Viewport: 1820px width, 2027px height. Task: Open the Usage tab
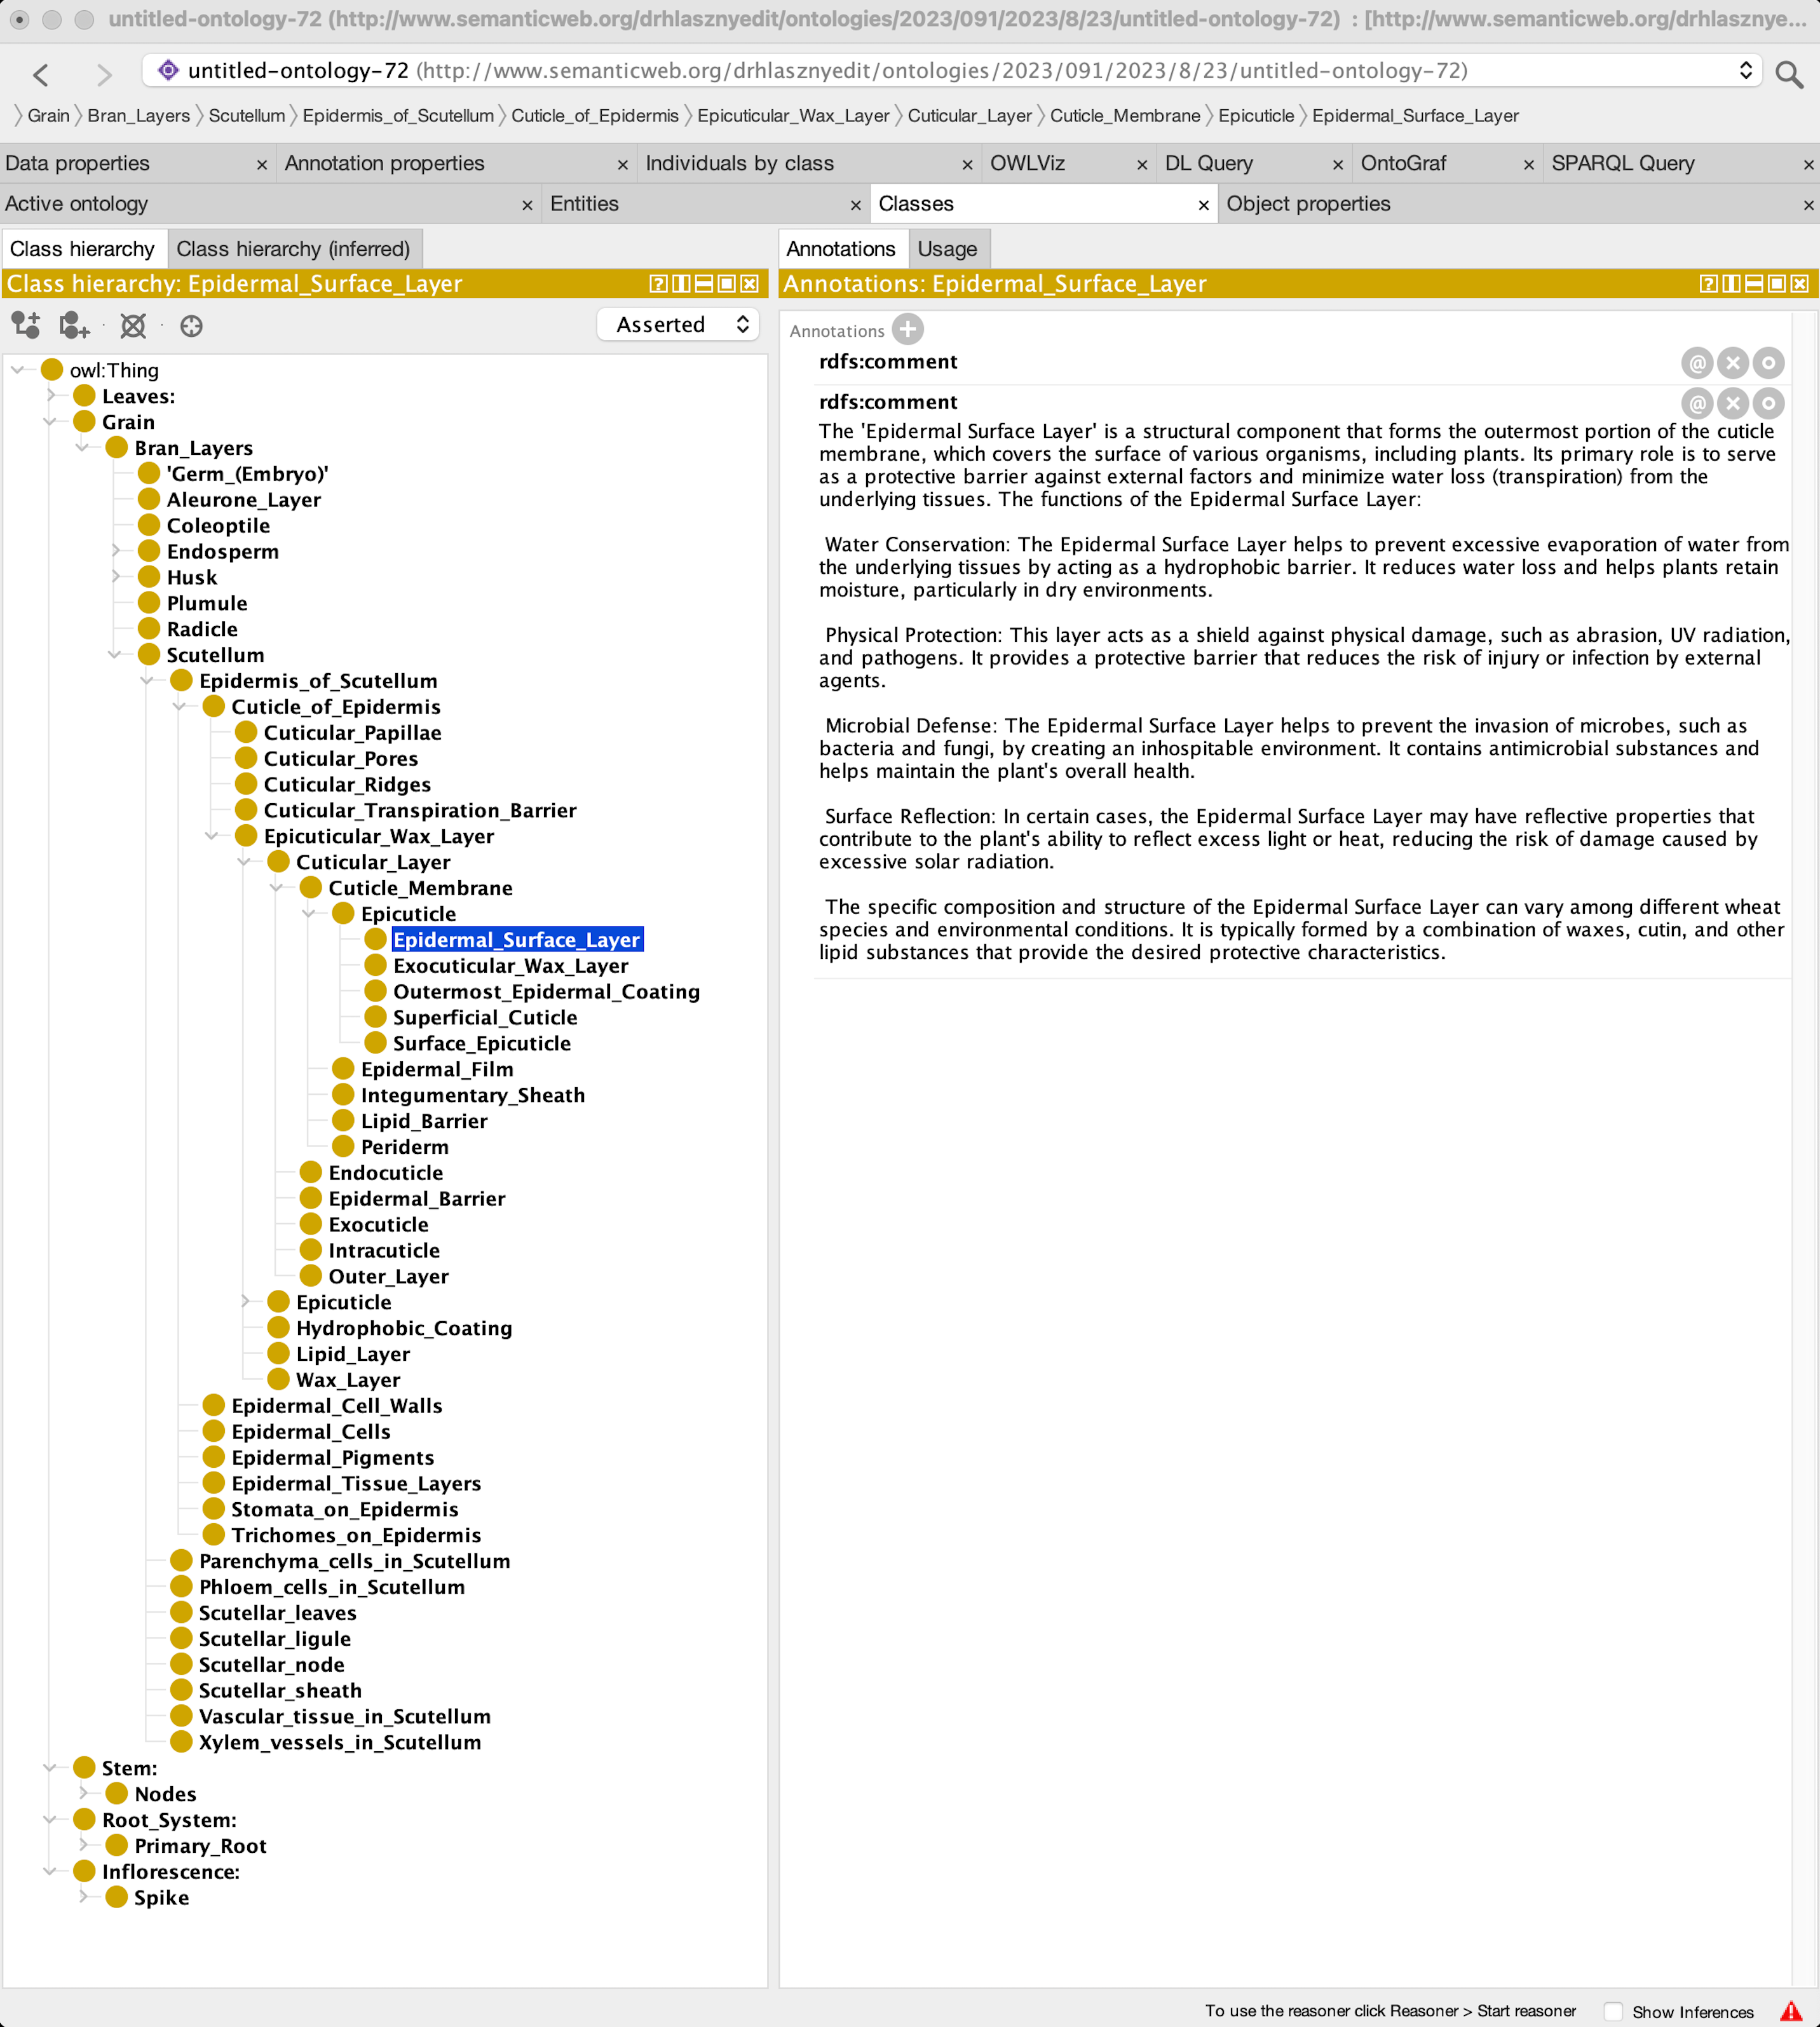(x=946, y=249)
